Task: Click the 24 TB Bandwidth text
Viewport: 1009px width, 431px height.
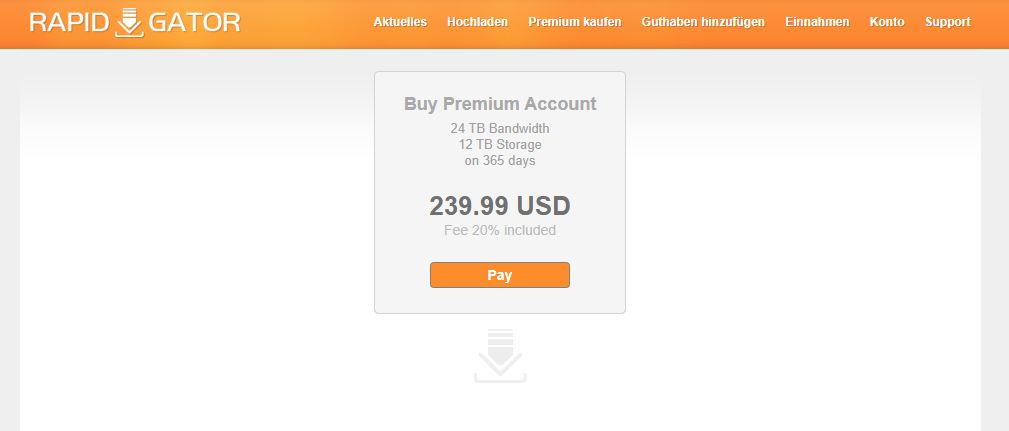Action: [x=500, y=128]
